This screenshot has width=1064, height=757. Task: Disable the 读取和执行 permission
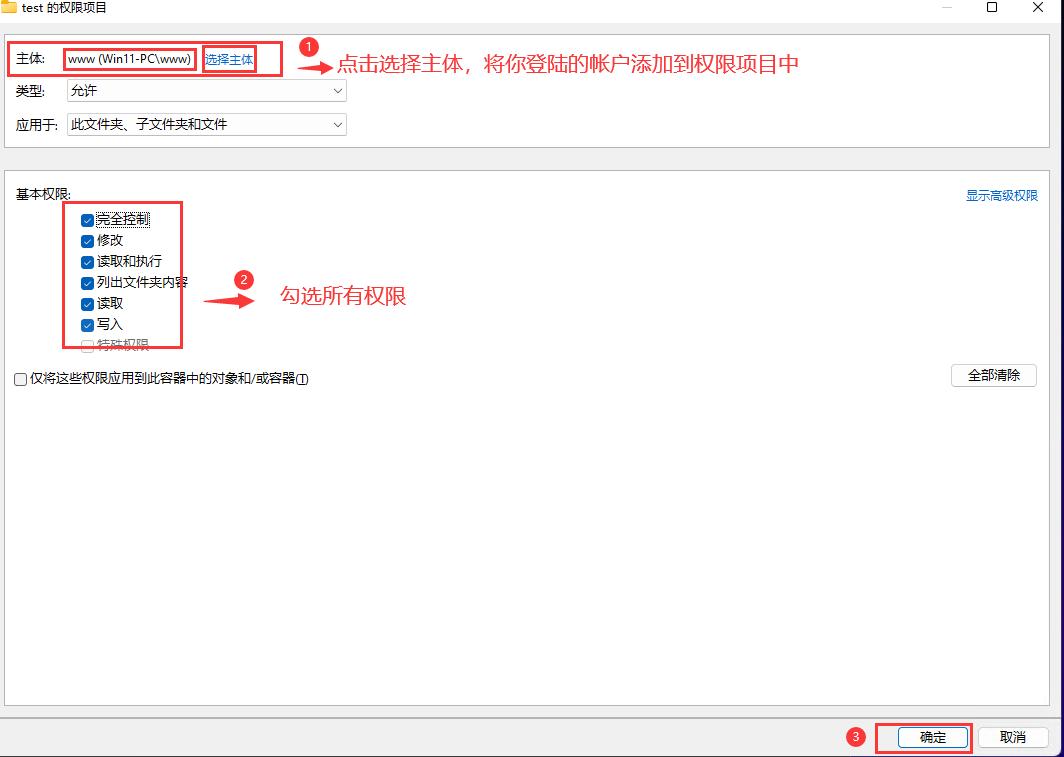pos(88,261)
